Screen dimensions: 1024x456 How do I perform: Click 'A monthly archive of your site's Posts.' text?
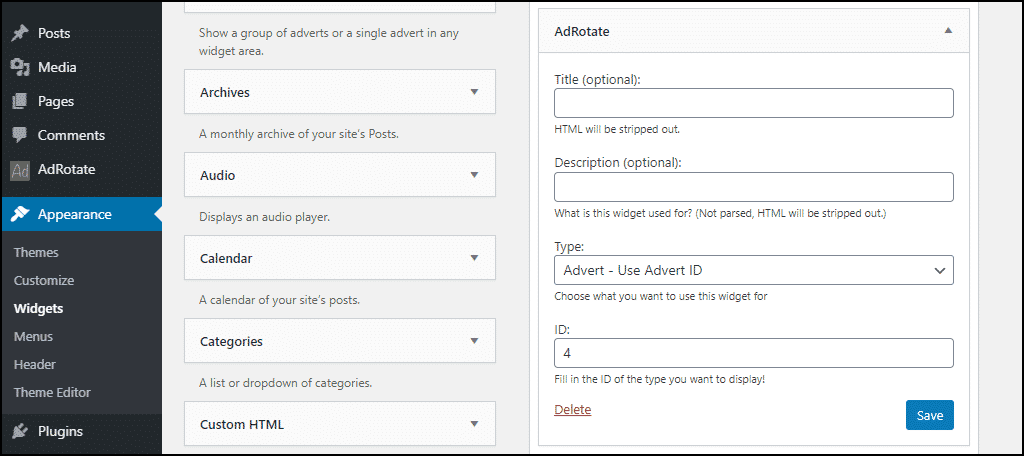pyautogui.click(x=298, y=135)
